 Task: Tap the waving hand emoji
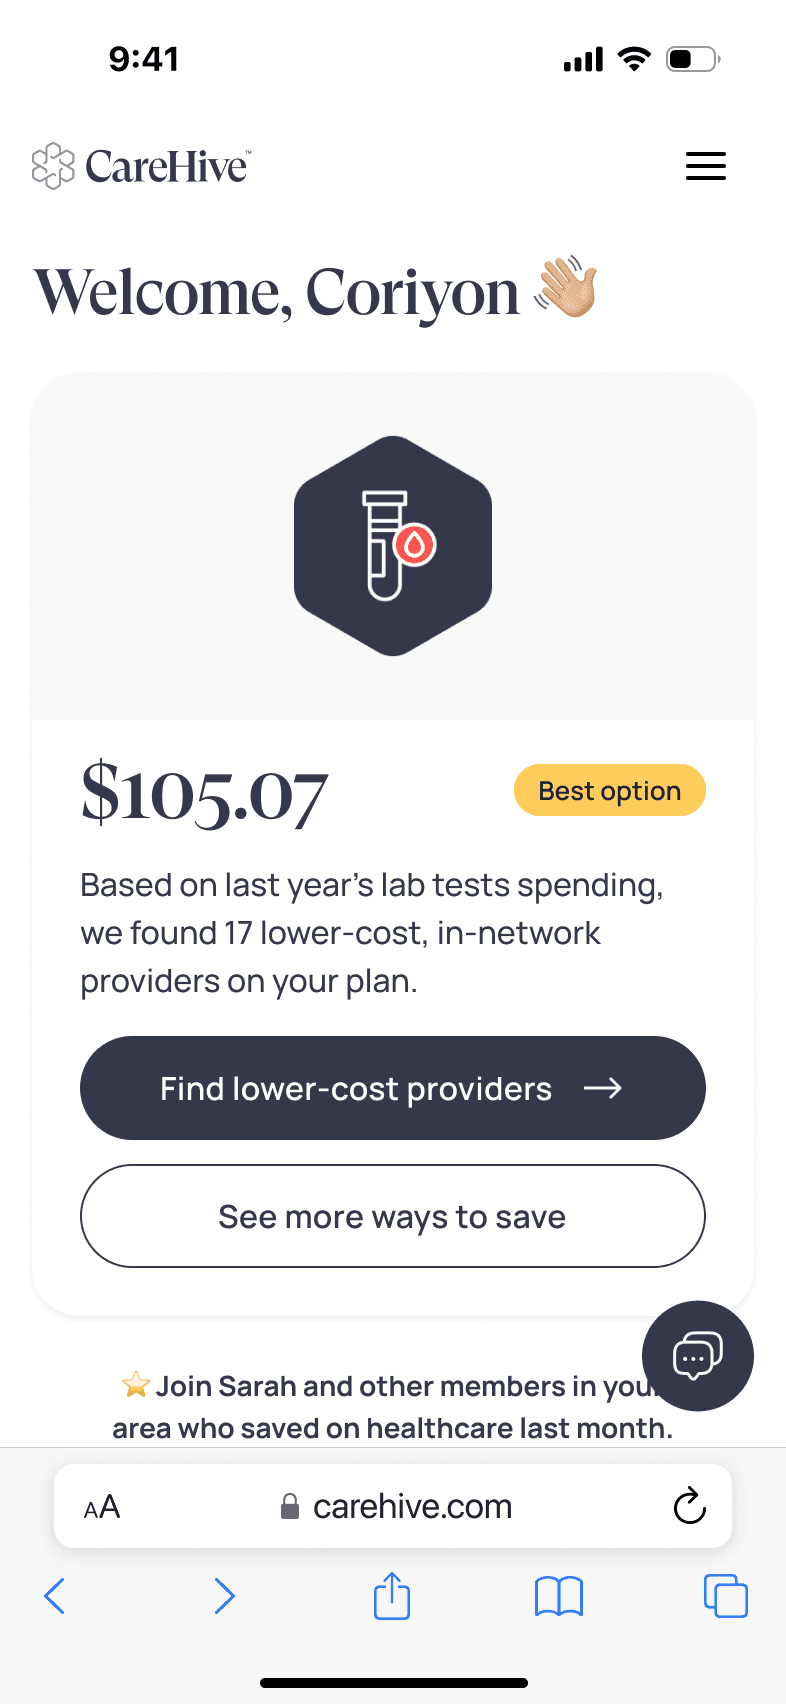[x=566, y=288]
